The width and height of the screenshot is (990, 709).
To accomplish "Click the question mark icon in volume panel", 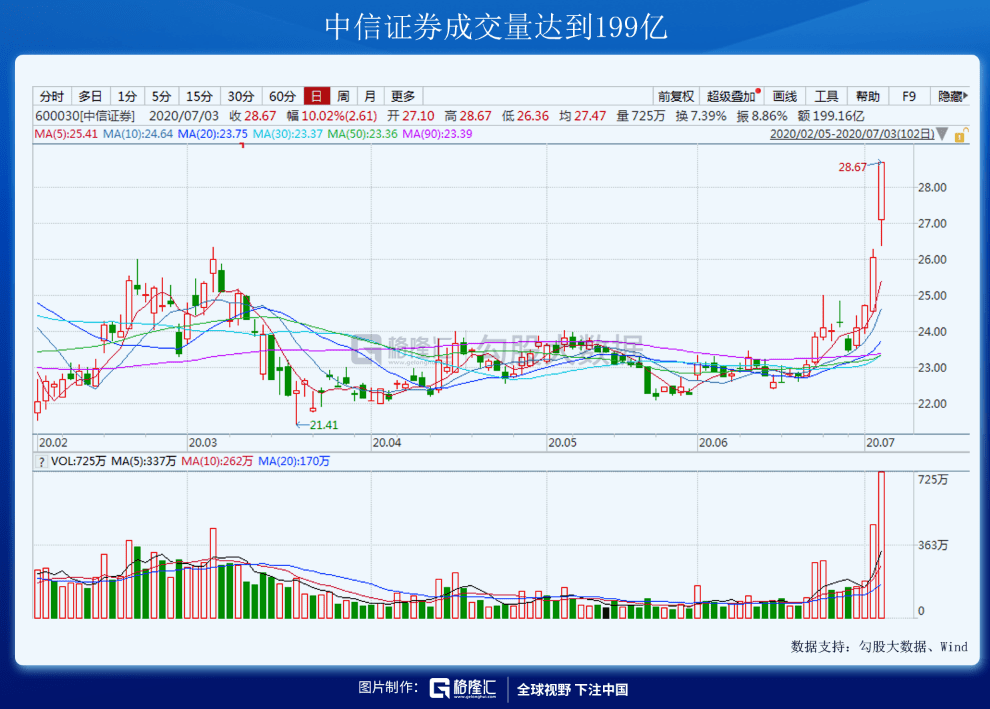I will pos(41,462).
